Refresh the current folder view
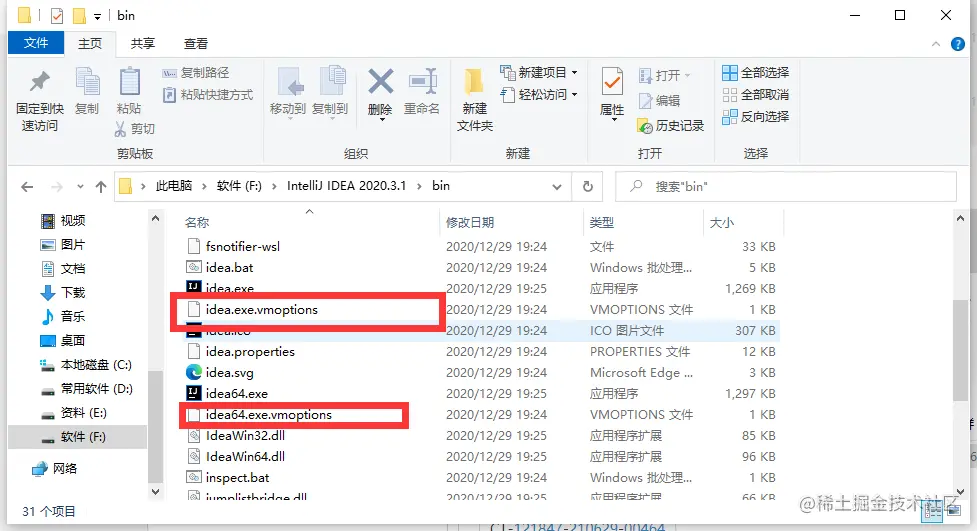This screenshot has width=977, height=531. (588, 186)
